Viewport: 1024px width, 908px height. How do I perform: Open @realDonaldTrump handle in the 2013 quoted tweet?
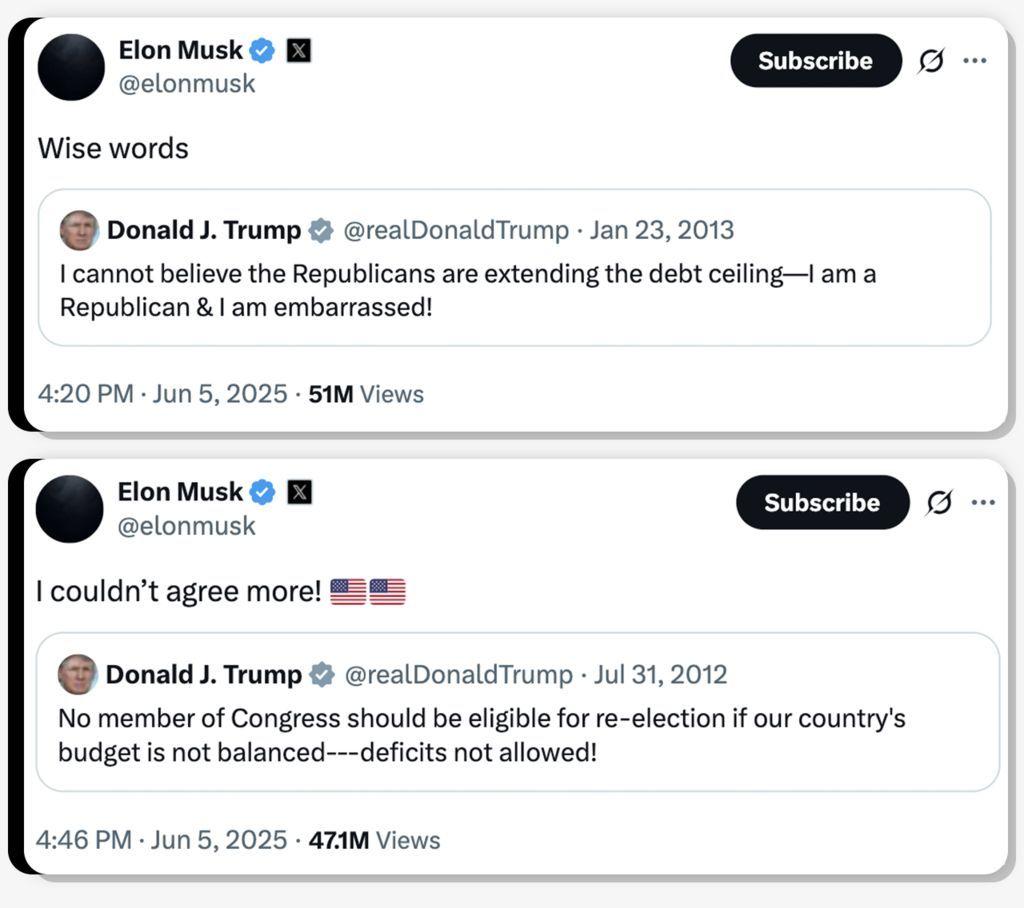(453, 230)
